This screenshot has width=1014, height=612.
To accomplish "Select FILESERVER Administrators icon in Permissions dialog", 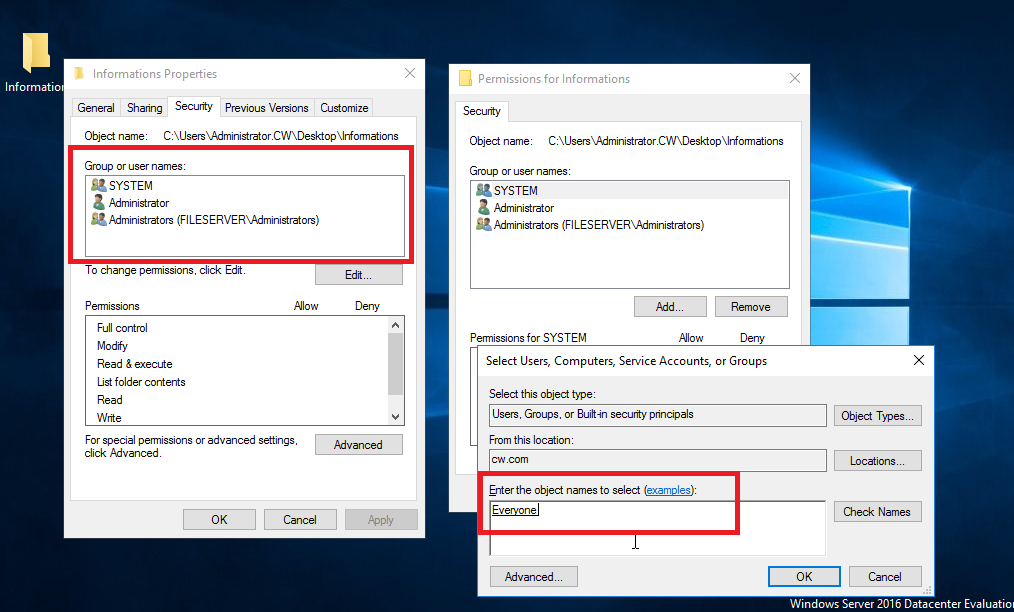I will pyautogui.click(x=484, y=224).
